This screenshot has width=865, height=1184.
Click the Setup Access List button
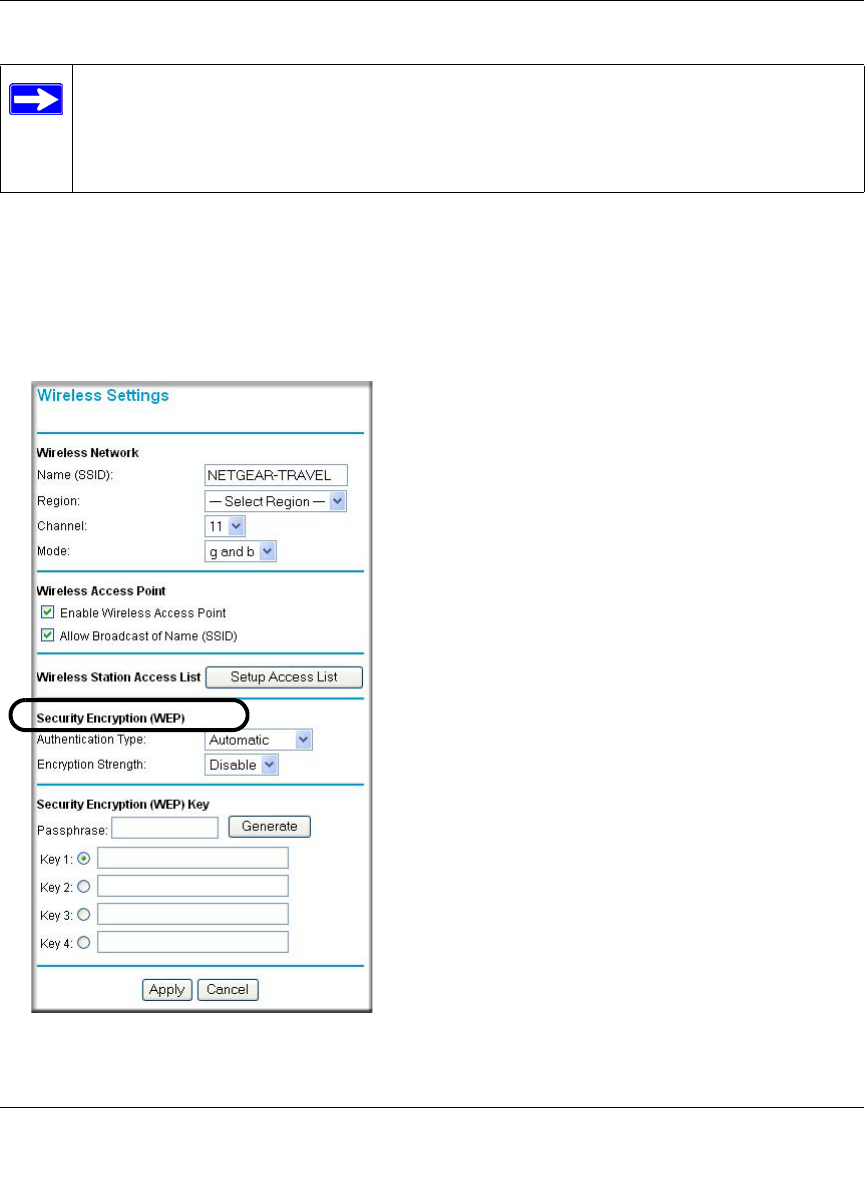pyautogui.click(x=284, y=677)
